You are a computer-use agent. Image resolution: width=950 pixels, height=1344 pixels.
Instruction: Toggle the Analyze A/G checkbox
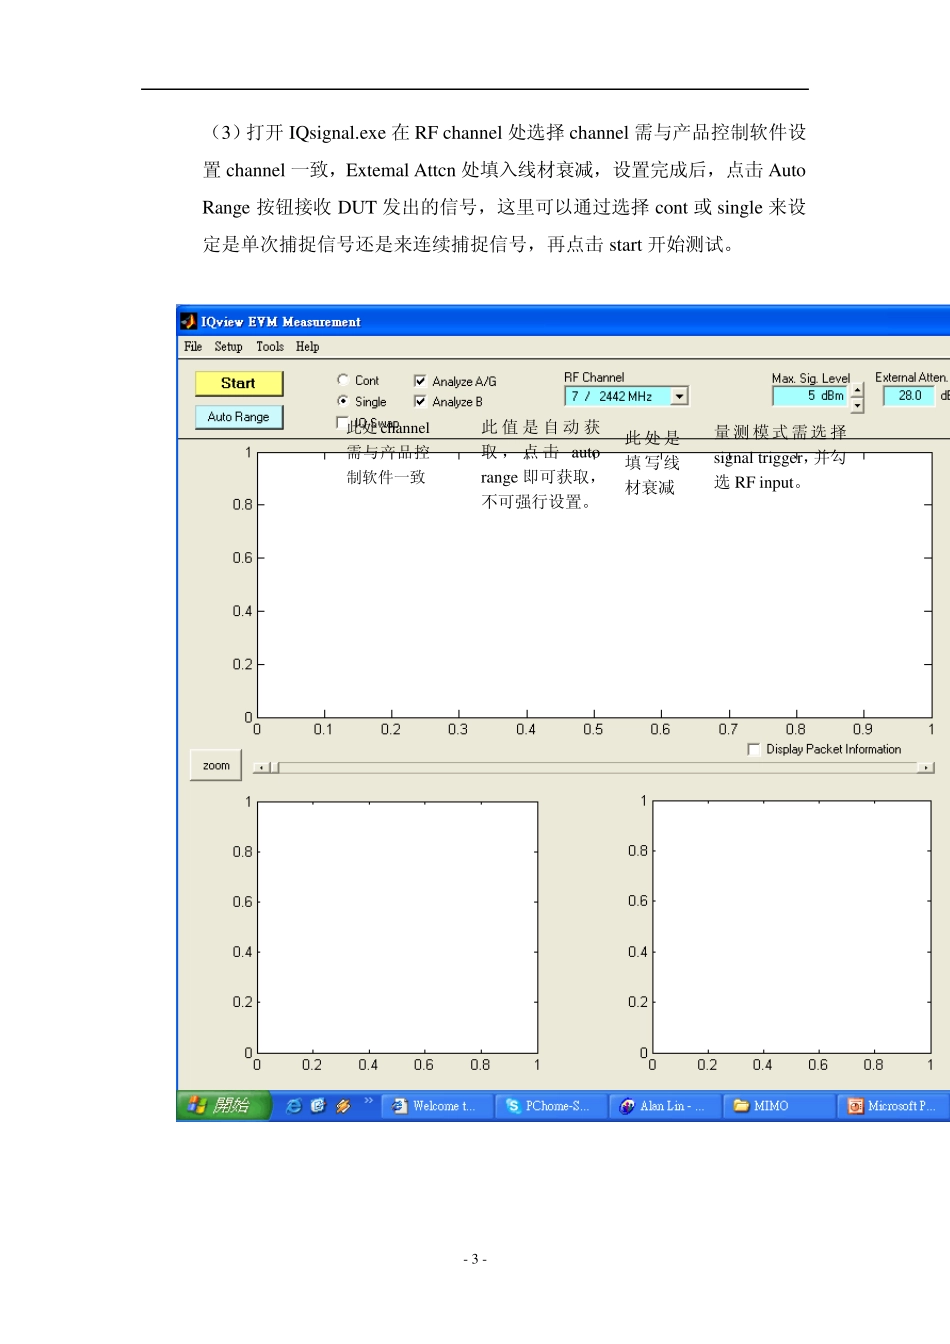point(420,381)
